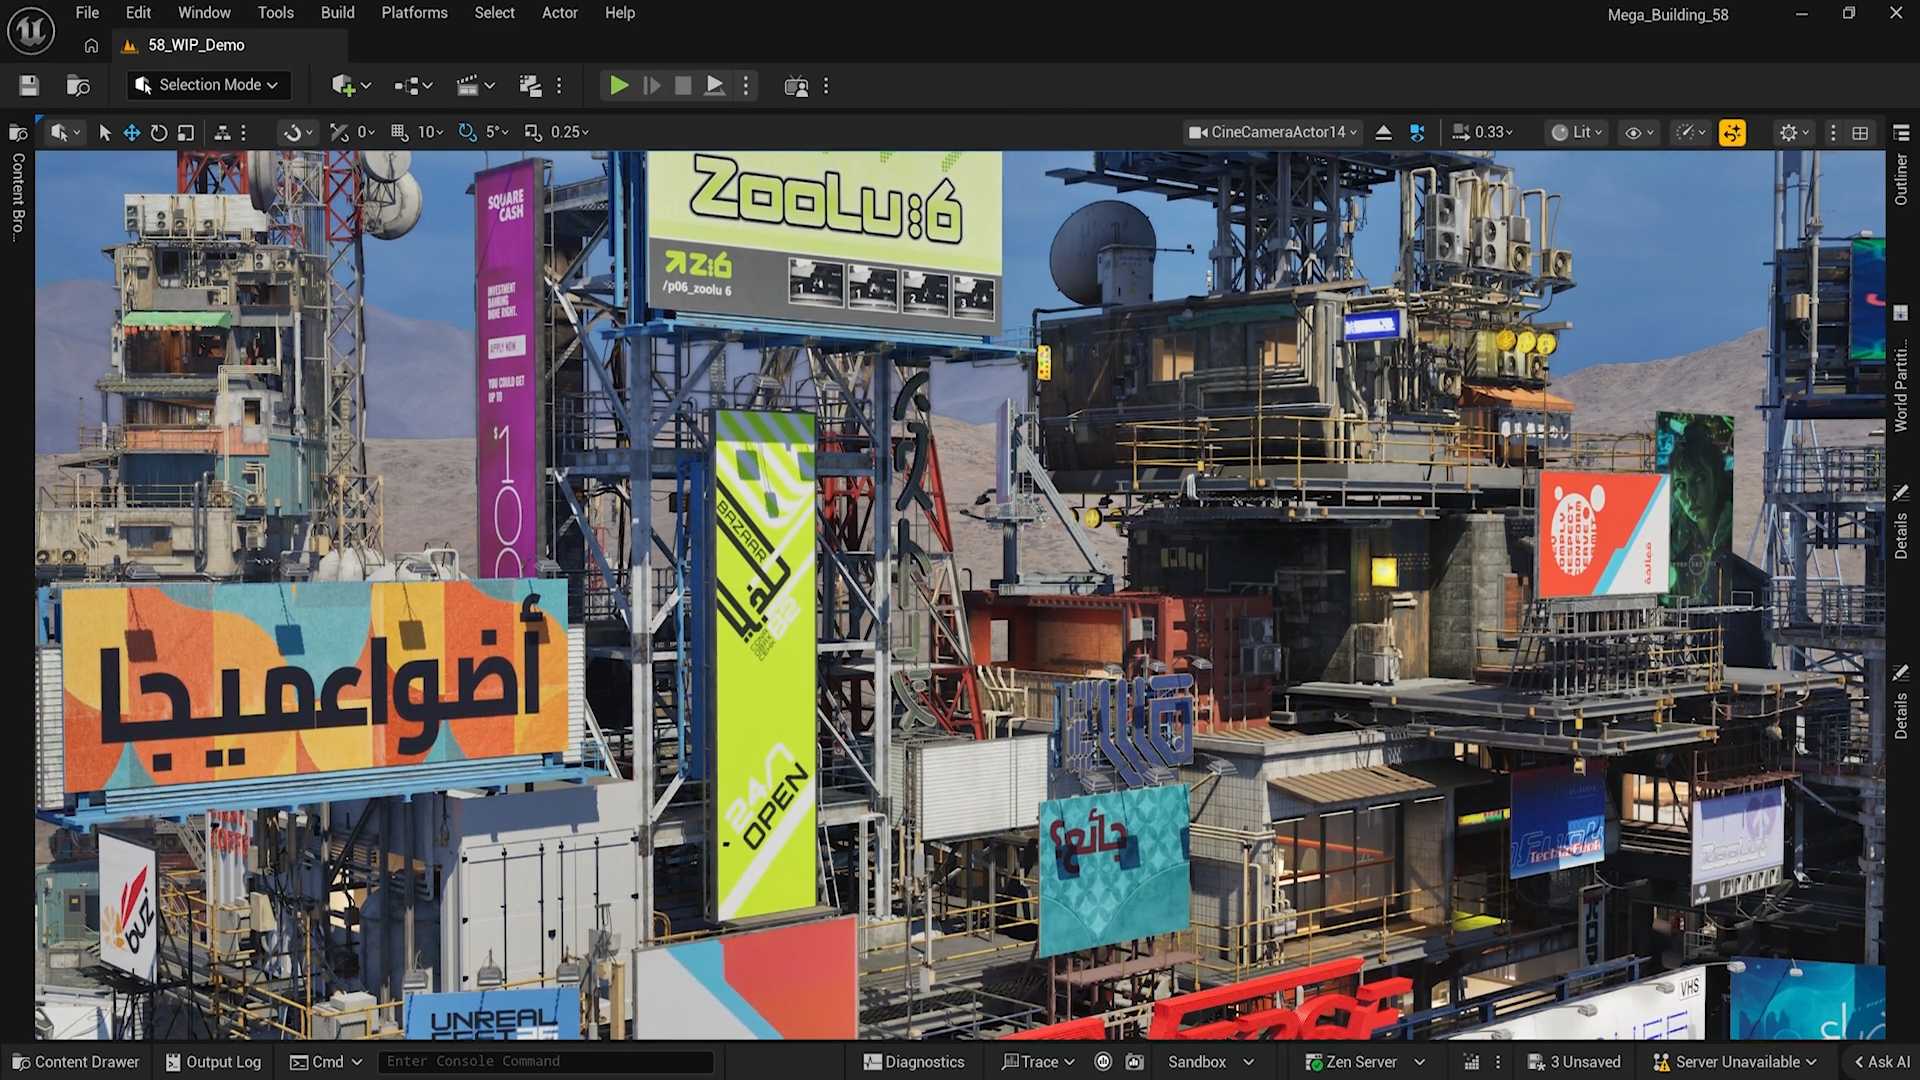Click the build/marketplace layers icon in toolbar
Screen dimensions: 1920x1080
coord(530,86)
